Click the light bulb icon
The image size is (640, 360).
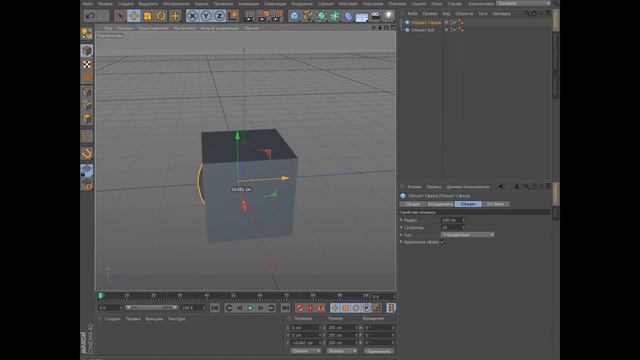389,16
